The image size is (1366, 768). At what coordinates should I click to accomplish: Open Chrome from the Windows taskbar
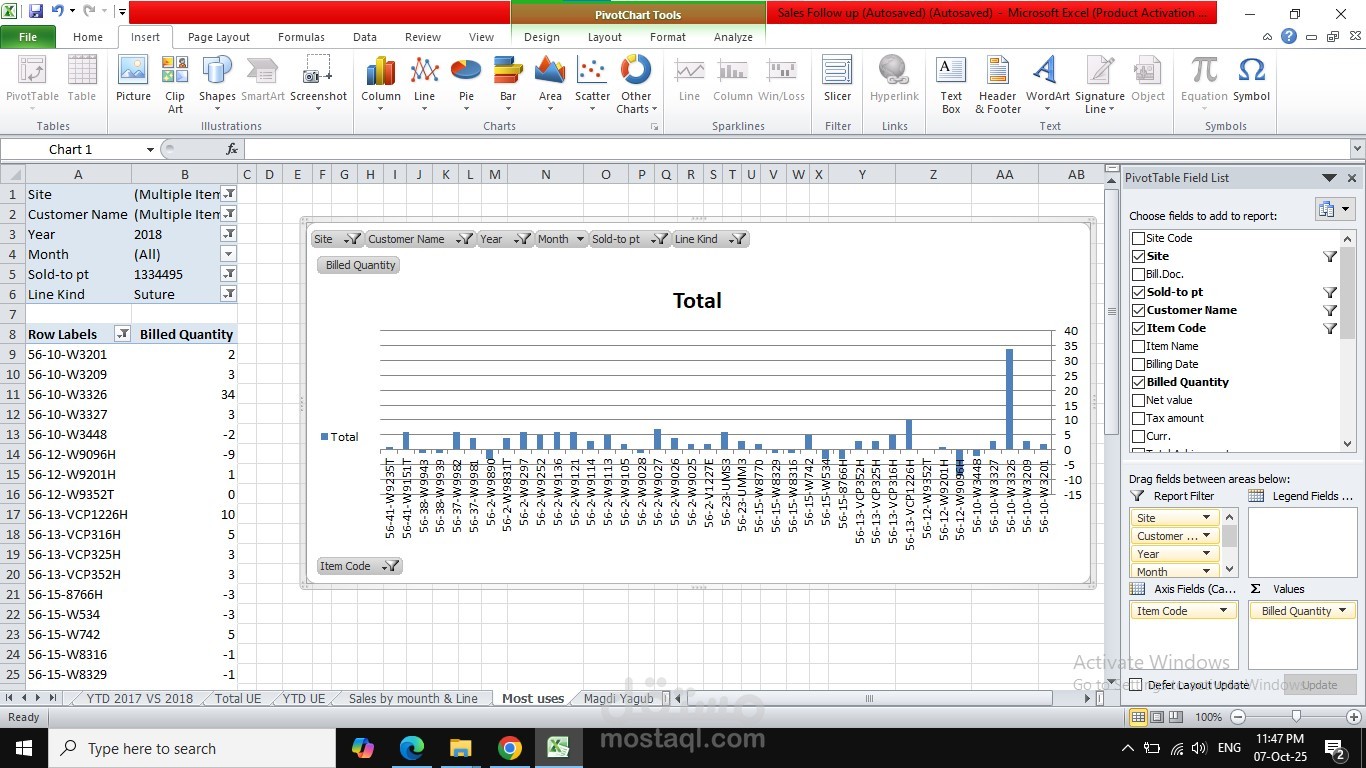pos(509,748)
